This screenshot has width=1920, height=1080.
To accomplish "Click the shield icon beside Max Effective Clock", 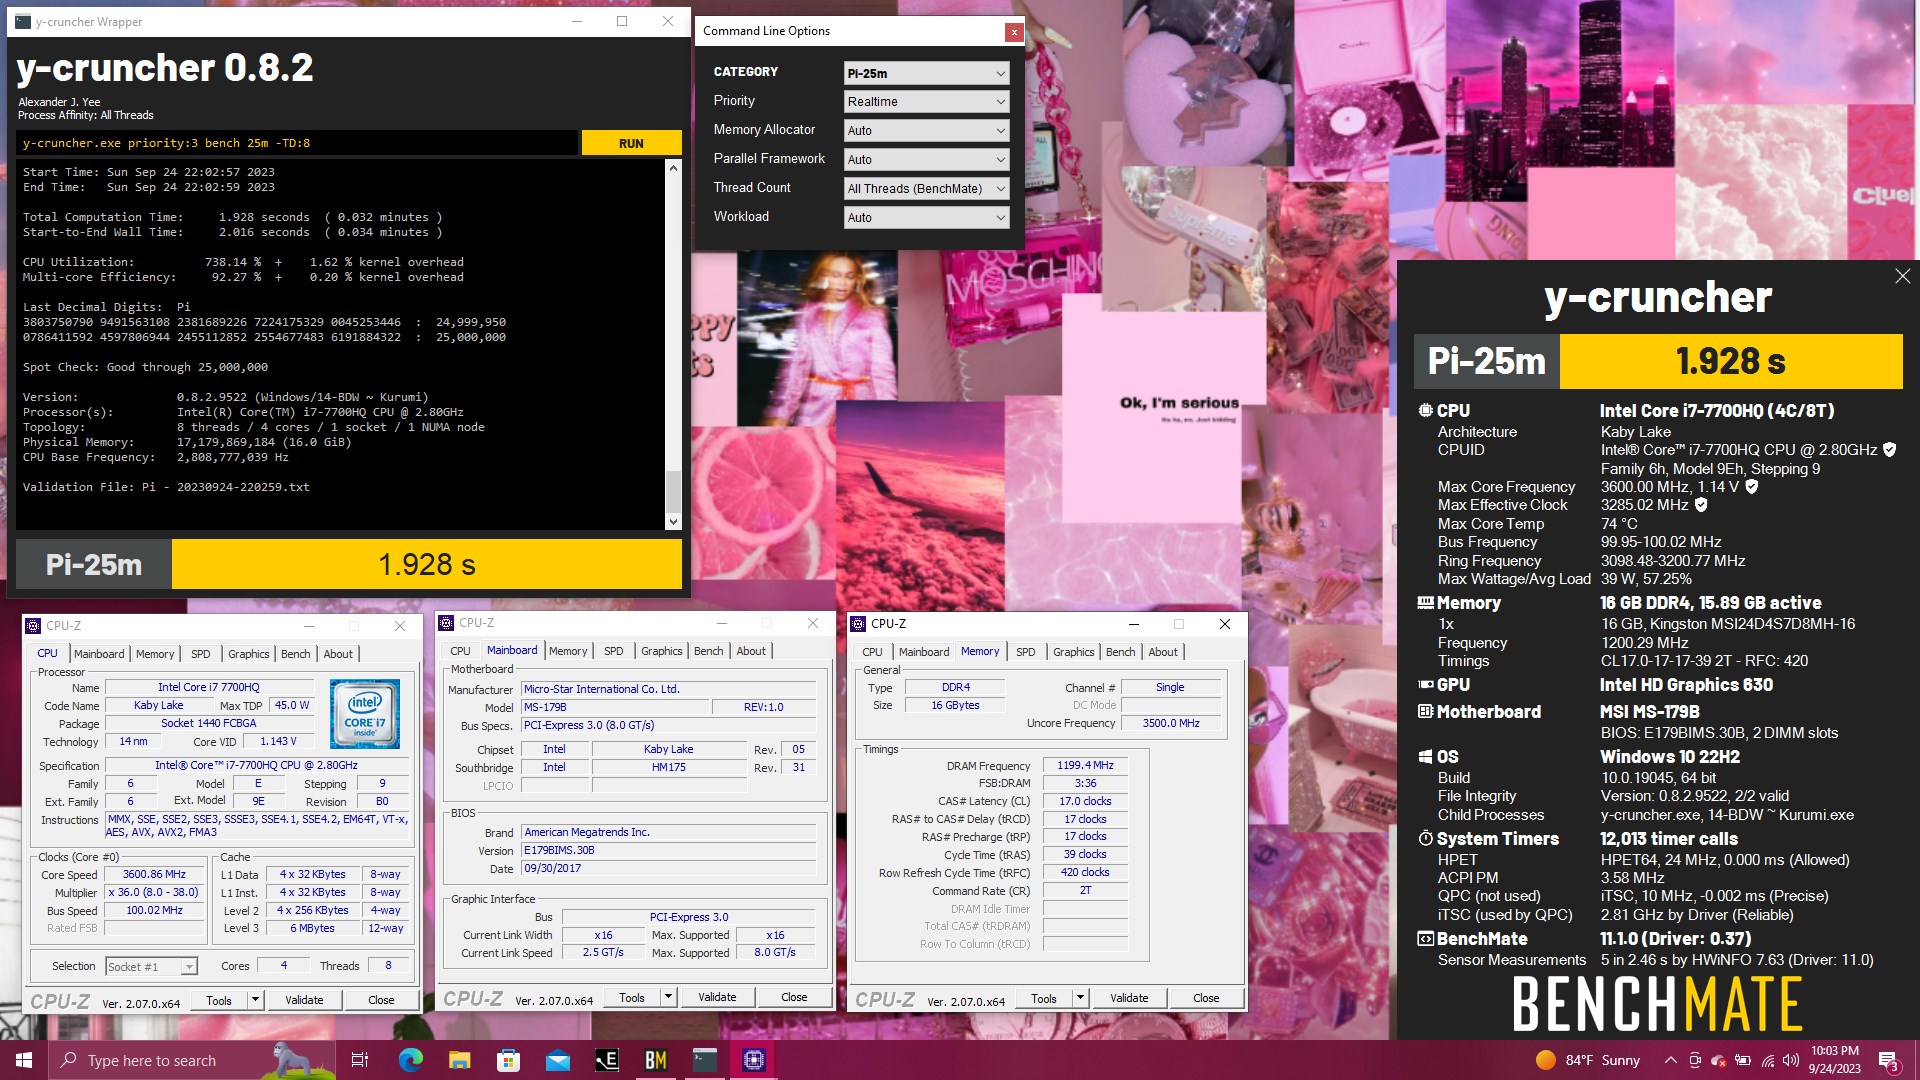I will 1701,505.
